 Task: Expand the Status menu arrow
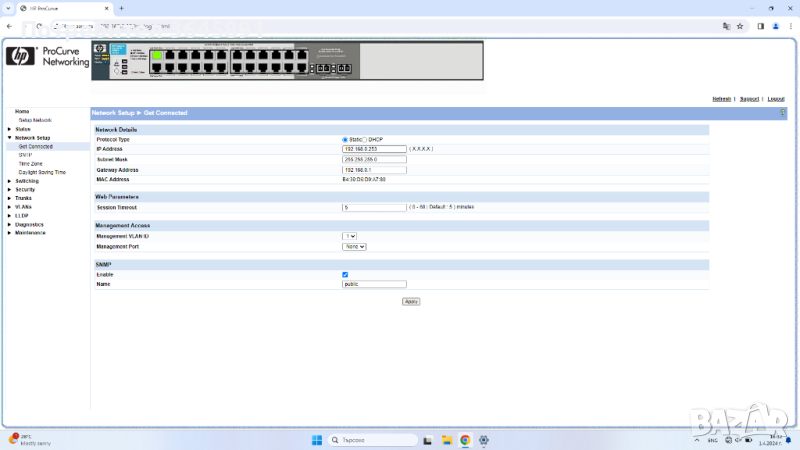(x=9, y=129)
